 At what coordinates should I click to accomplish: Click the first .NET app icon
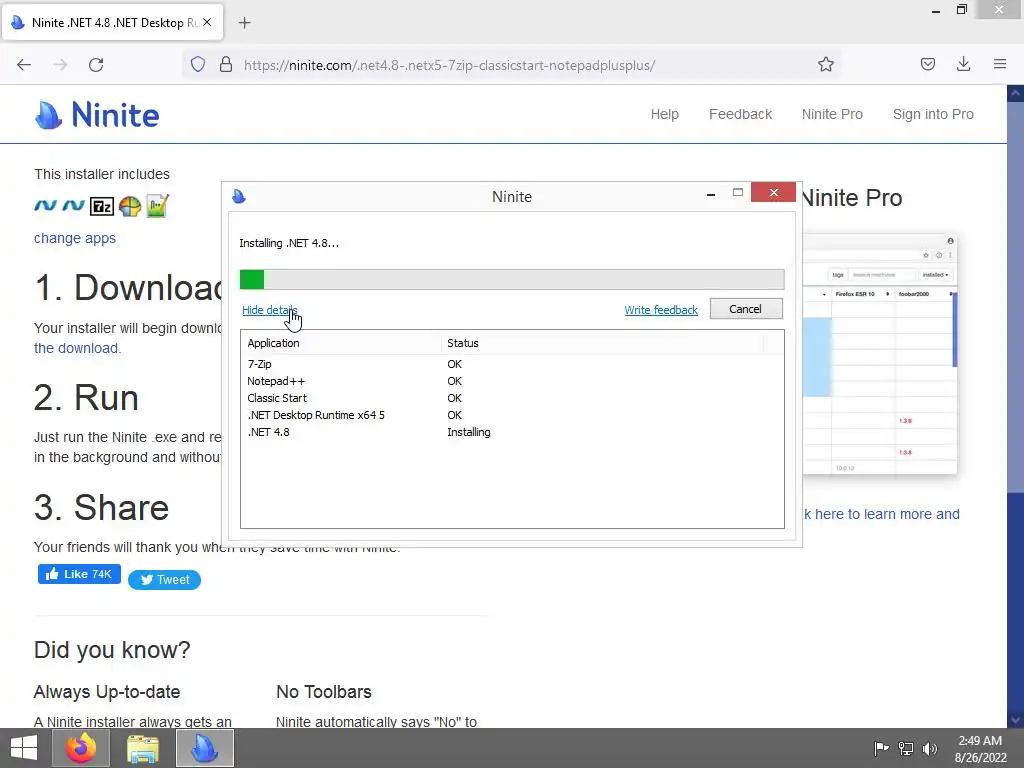pyautogui.click(x=46, y=206)
